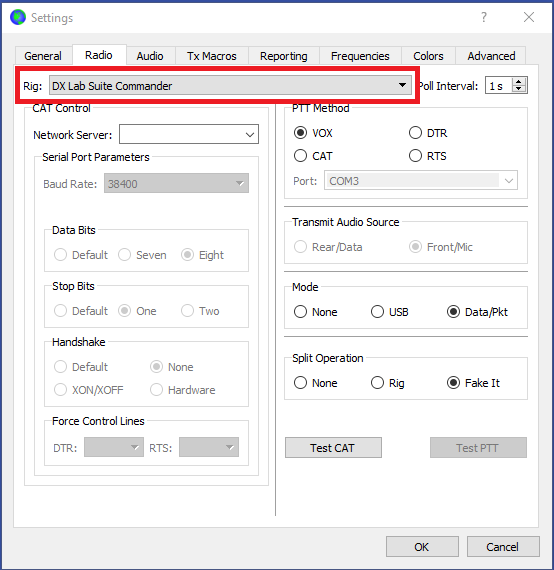Set Split Operation to Fake It
The height and width of the screenshot is (570, 554).
pos(473,383)
